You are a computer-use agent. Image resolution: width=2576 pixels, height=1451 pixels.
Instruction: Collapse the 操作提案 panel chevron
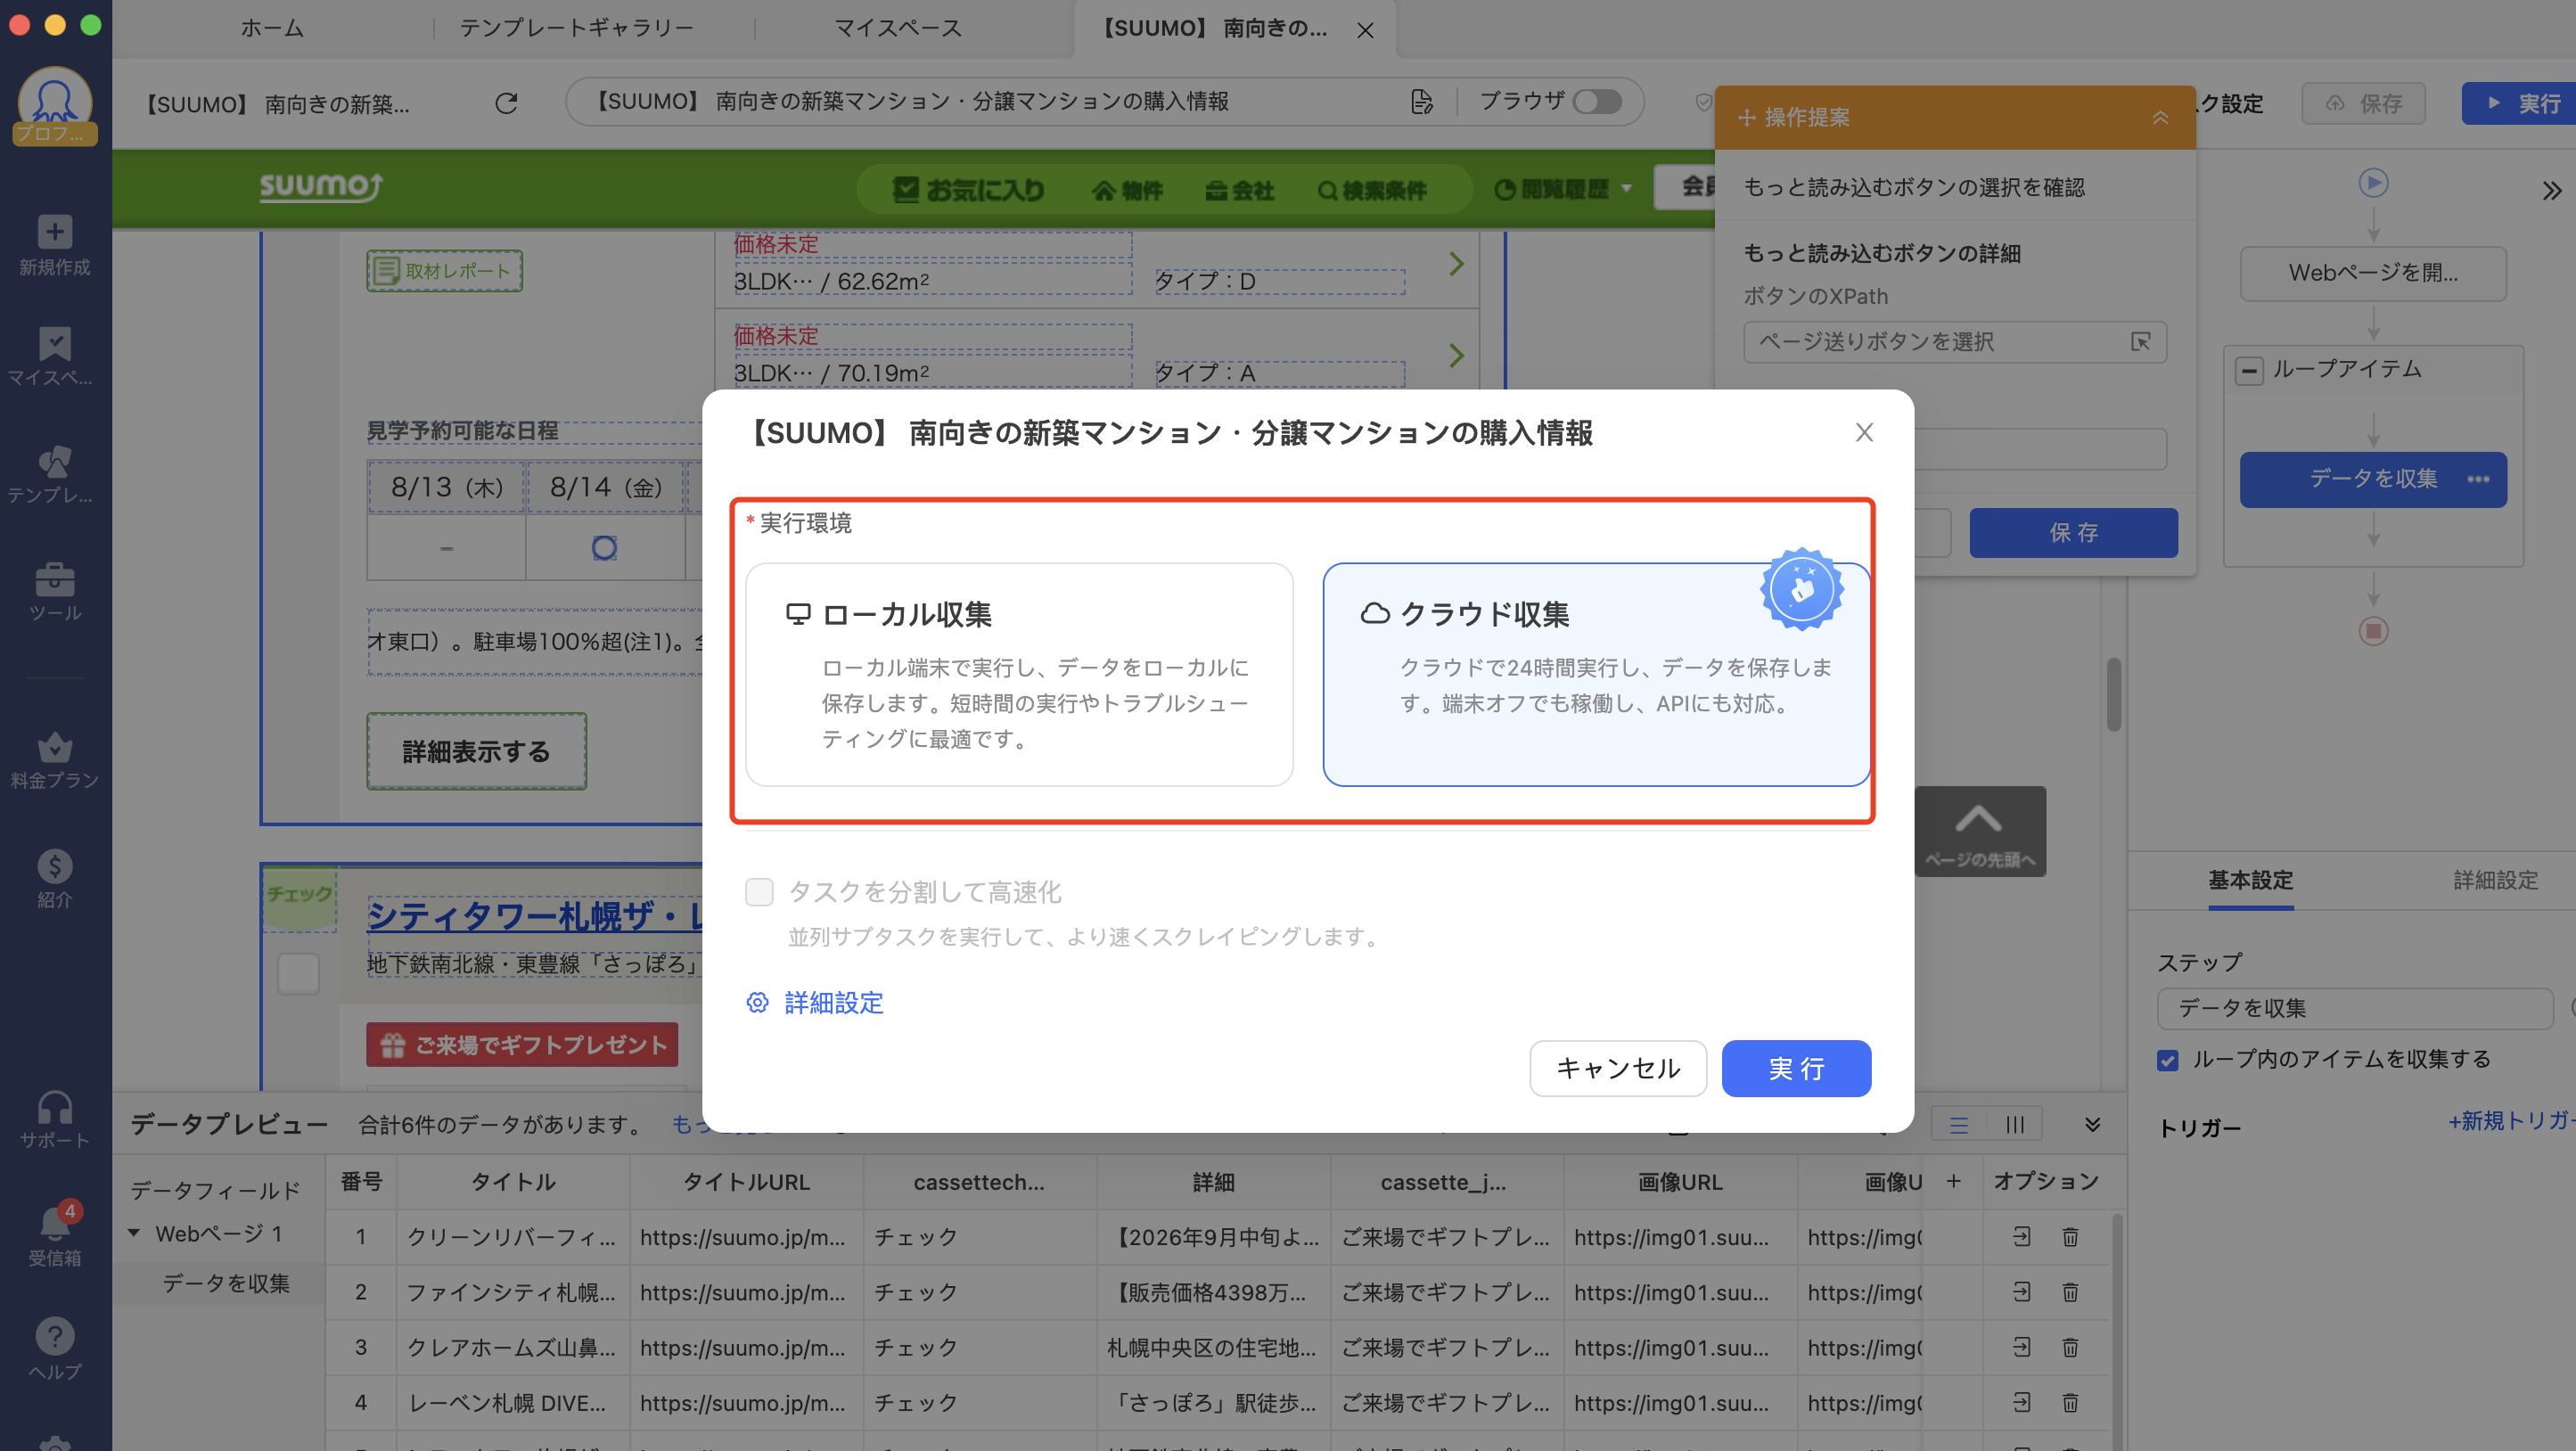click(x=2160, y=118)
